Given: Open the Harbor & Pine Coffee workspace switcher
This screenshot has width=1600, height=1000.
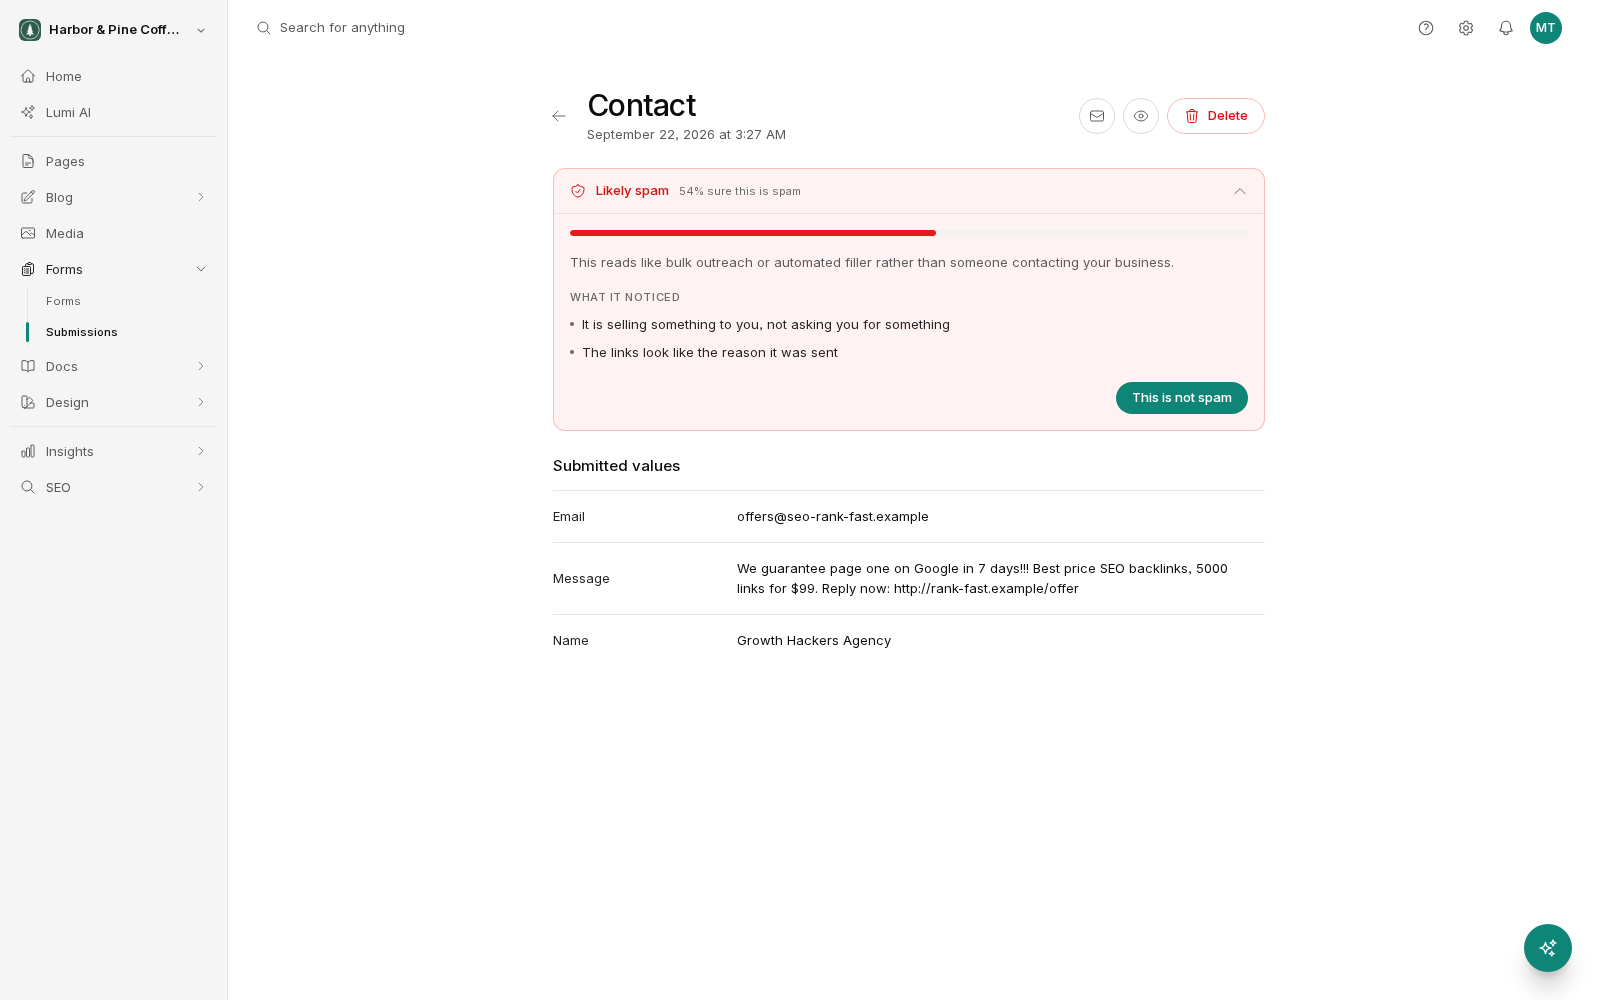Looking at the screenshot, I should click(x=113, y=30).
